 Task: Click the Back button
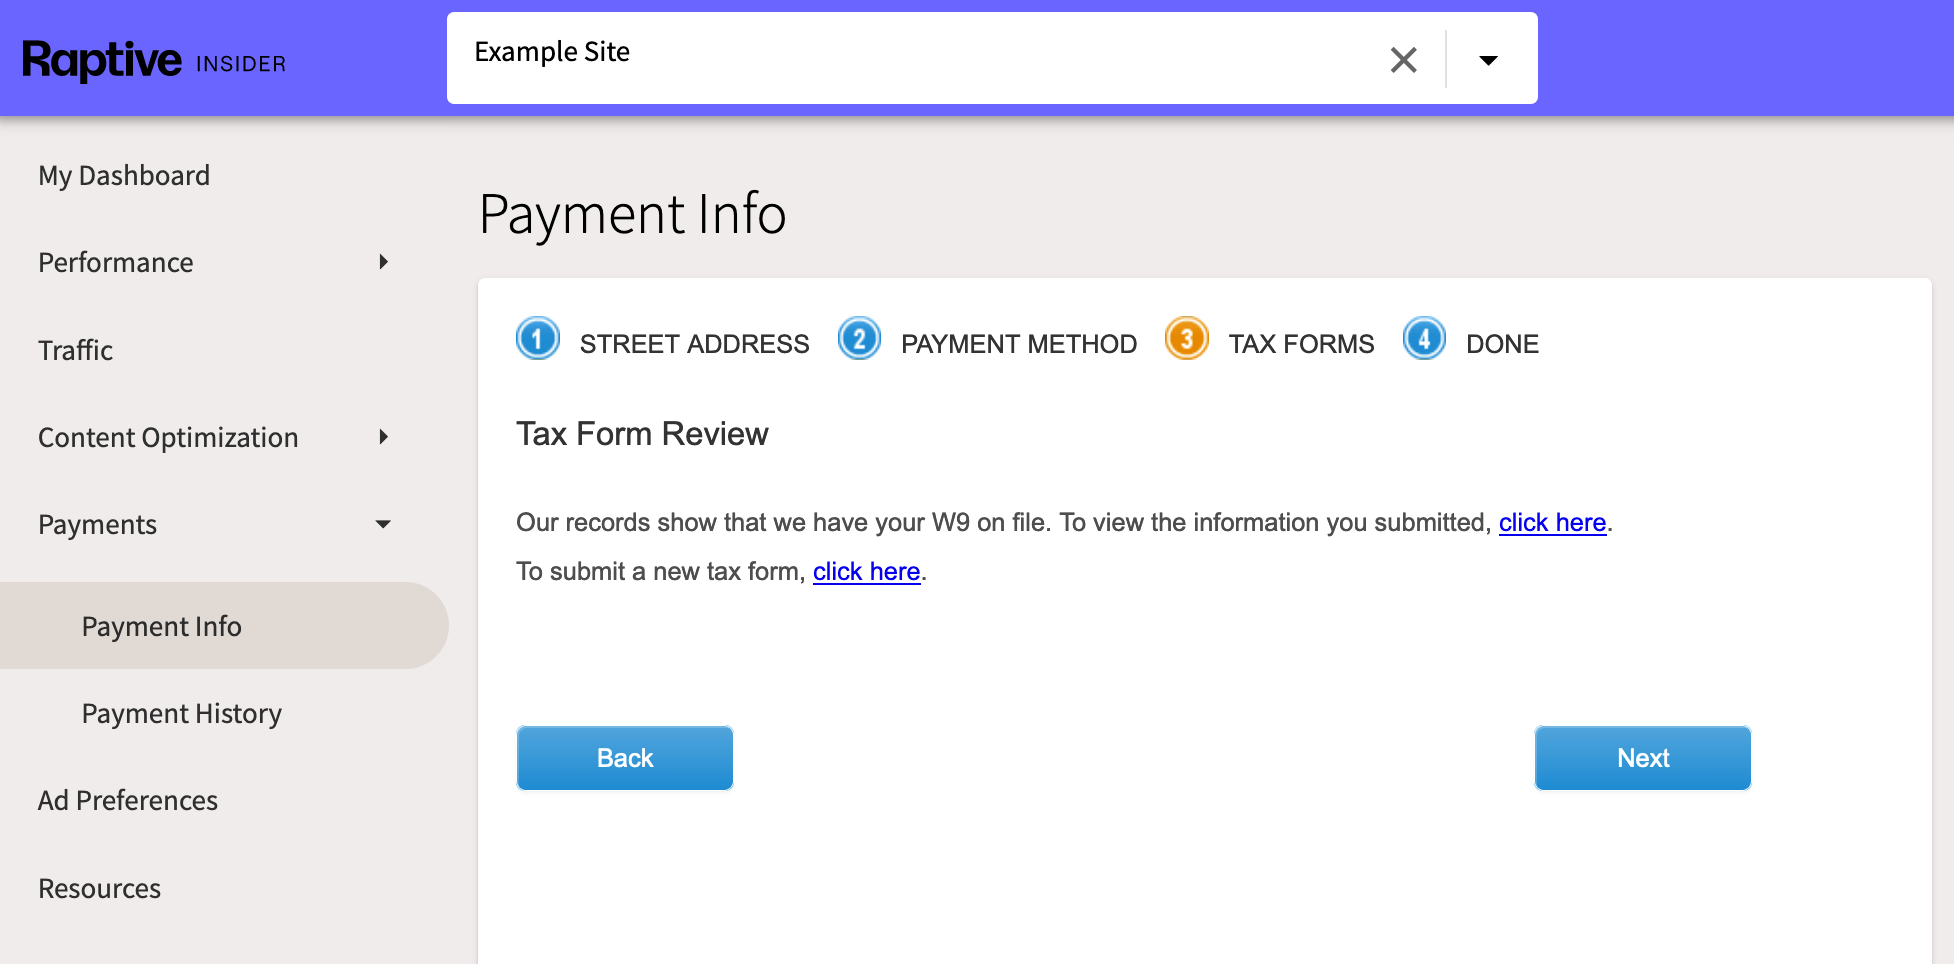(x=624, y=758)
